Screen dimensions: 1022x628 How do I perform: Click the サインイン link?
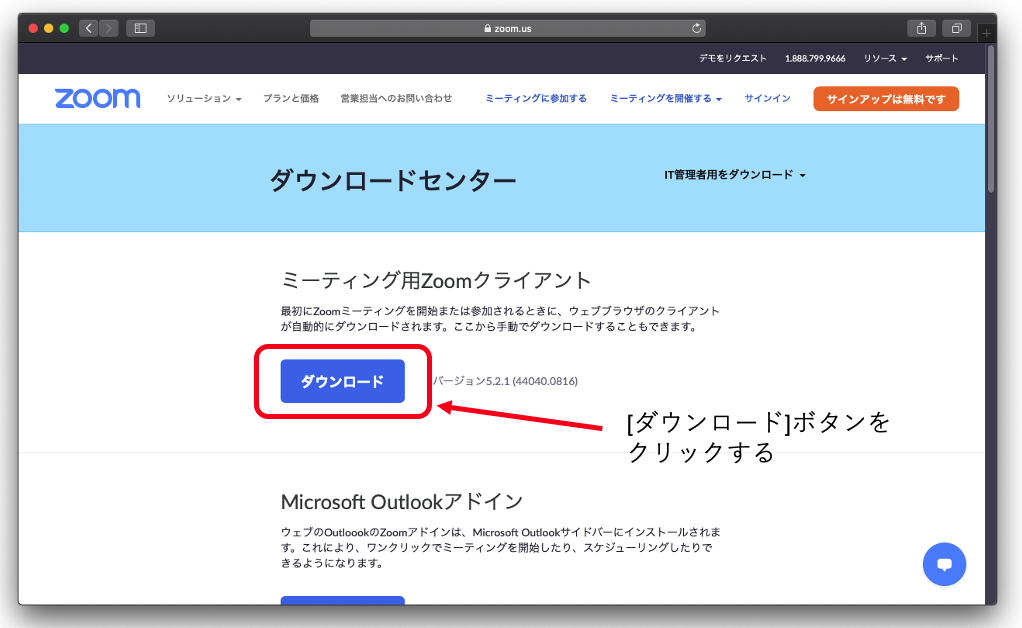(767, 98)
